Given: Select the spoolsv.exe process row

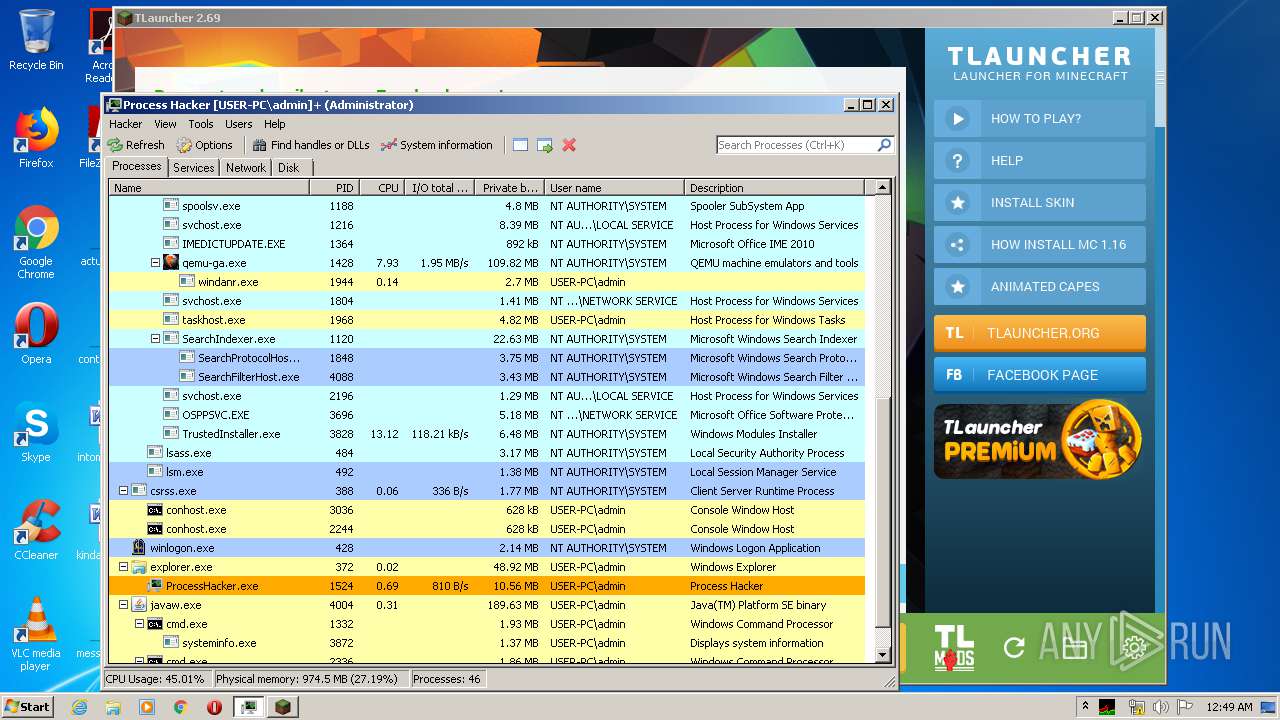Looking at the screenshot, I should click(487, 206).
